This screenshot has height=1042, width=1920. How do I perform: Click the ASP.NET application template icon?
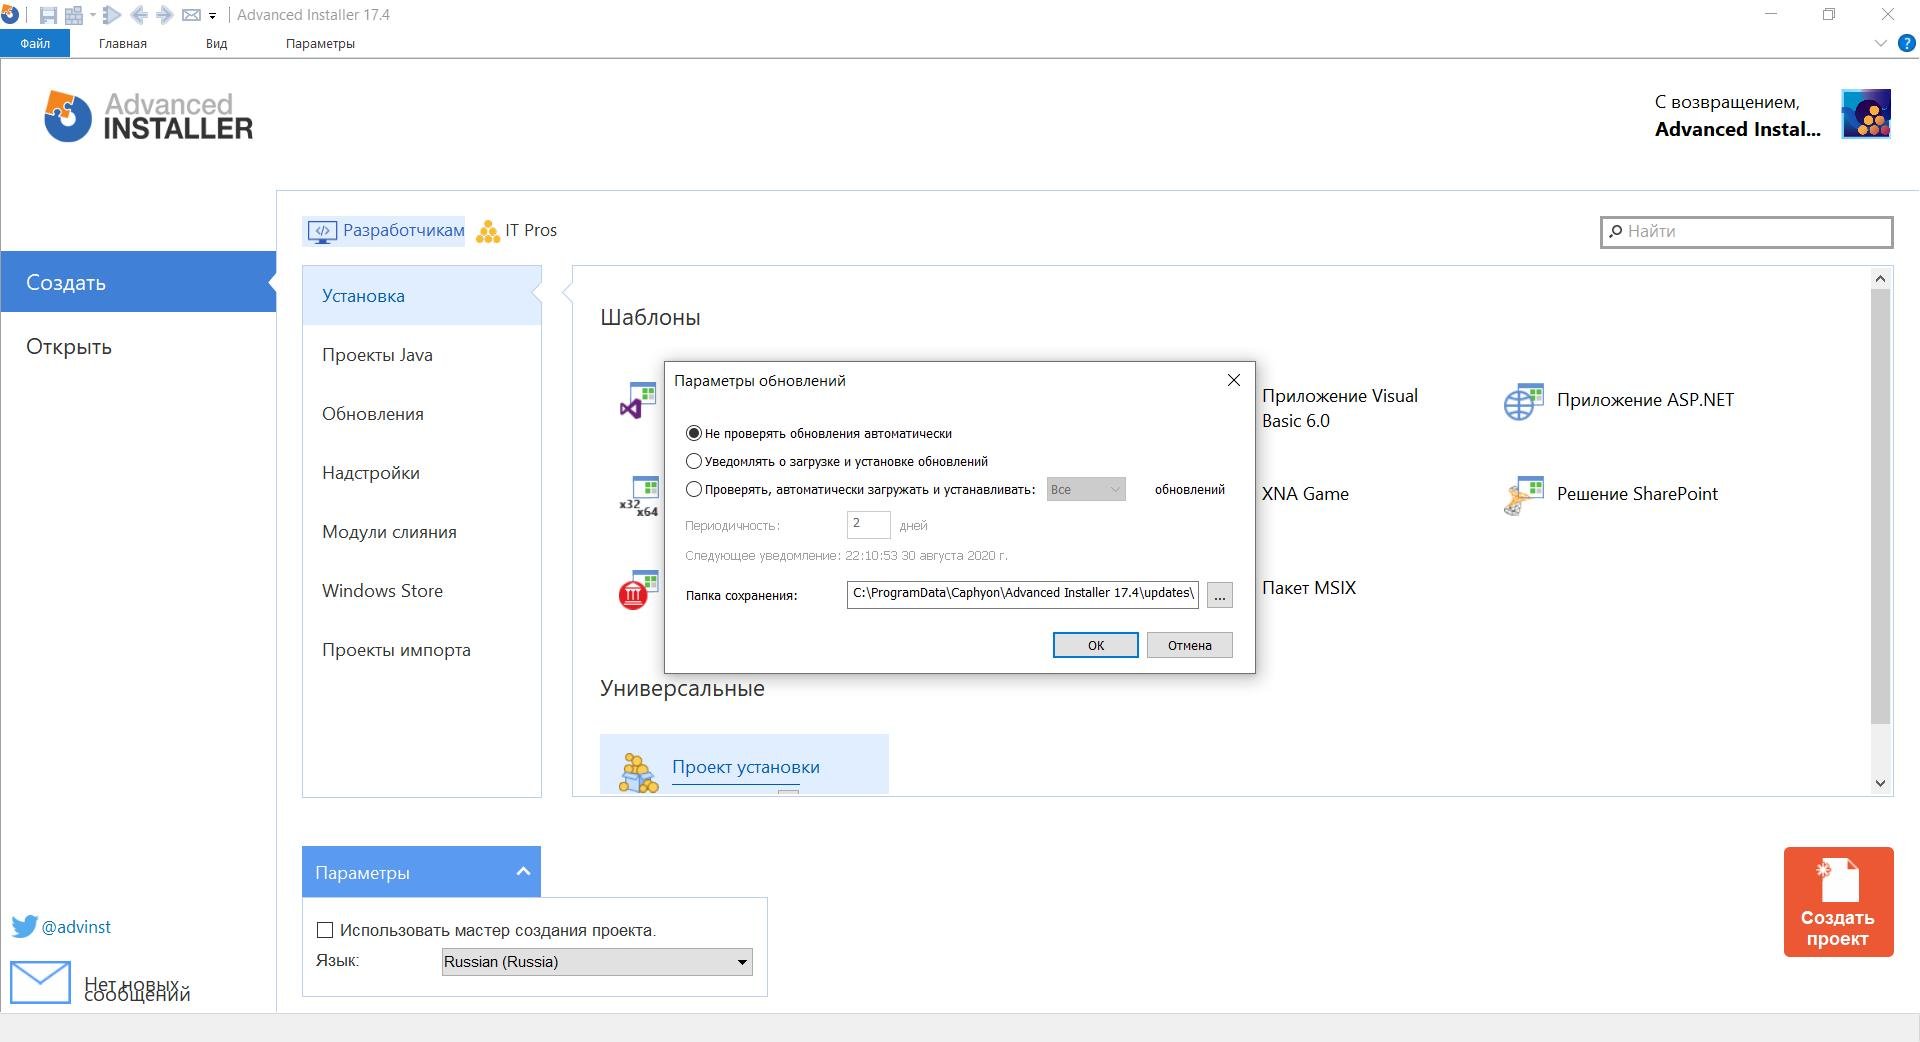pyautogui.click(x=1523, y=401)
